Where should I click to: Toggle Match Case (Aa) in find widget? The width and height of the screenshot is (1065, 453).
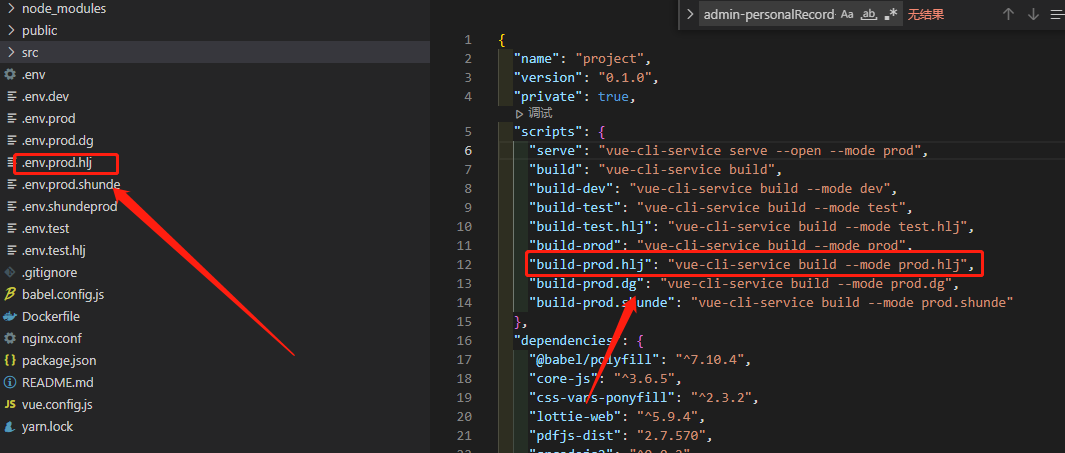coord(847,14)
